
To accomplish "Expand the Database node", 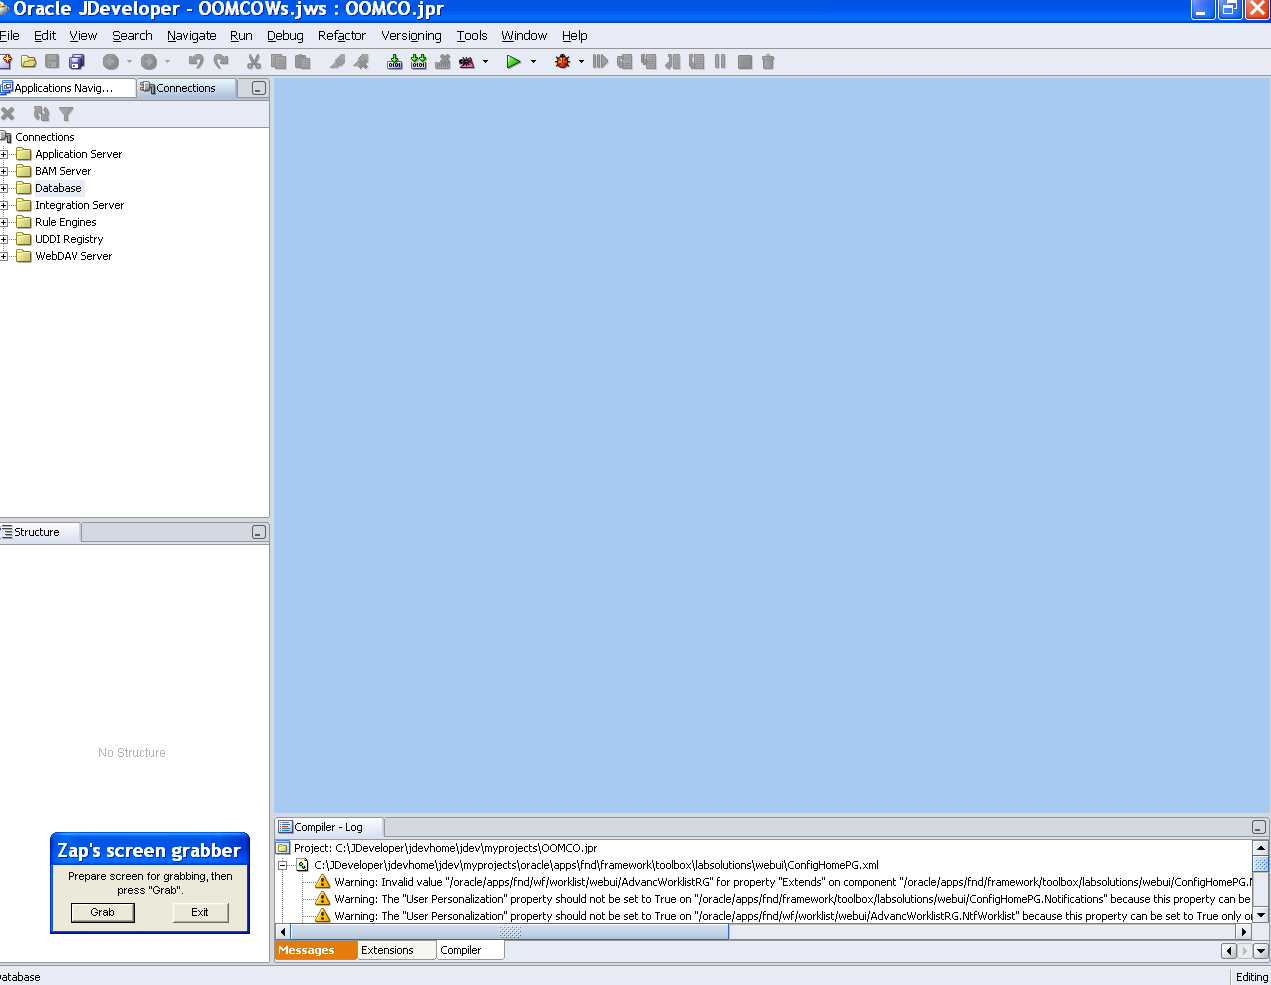I will point(4,189).
